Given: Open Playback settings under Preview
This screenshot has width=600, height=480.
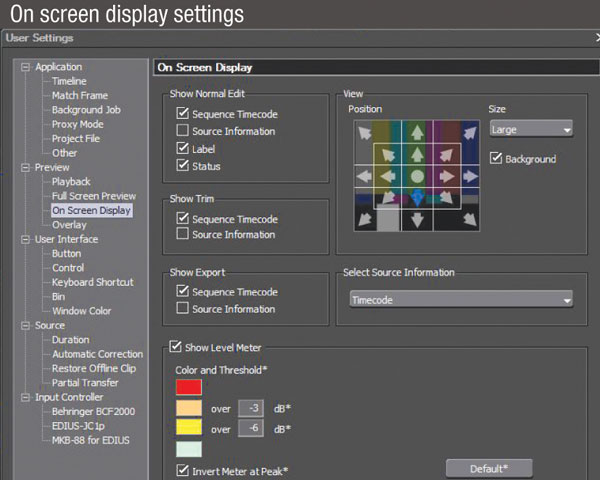Looking at the screenshot, I should pyautogui.click(x=71, y=181).
